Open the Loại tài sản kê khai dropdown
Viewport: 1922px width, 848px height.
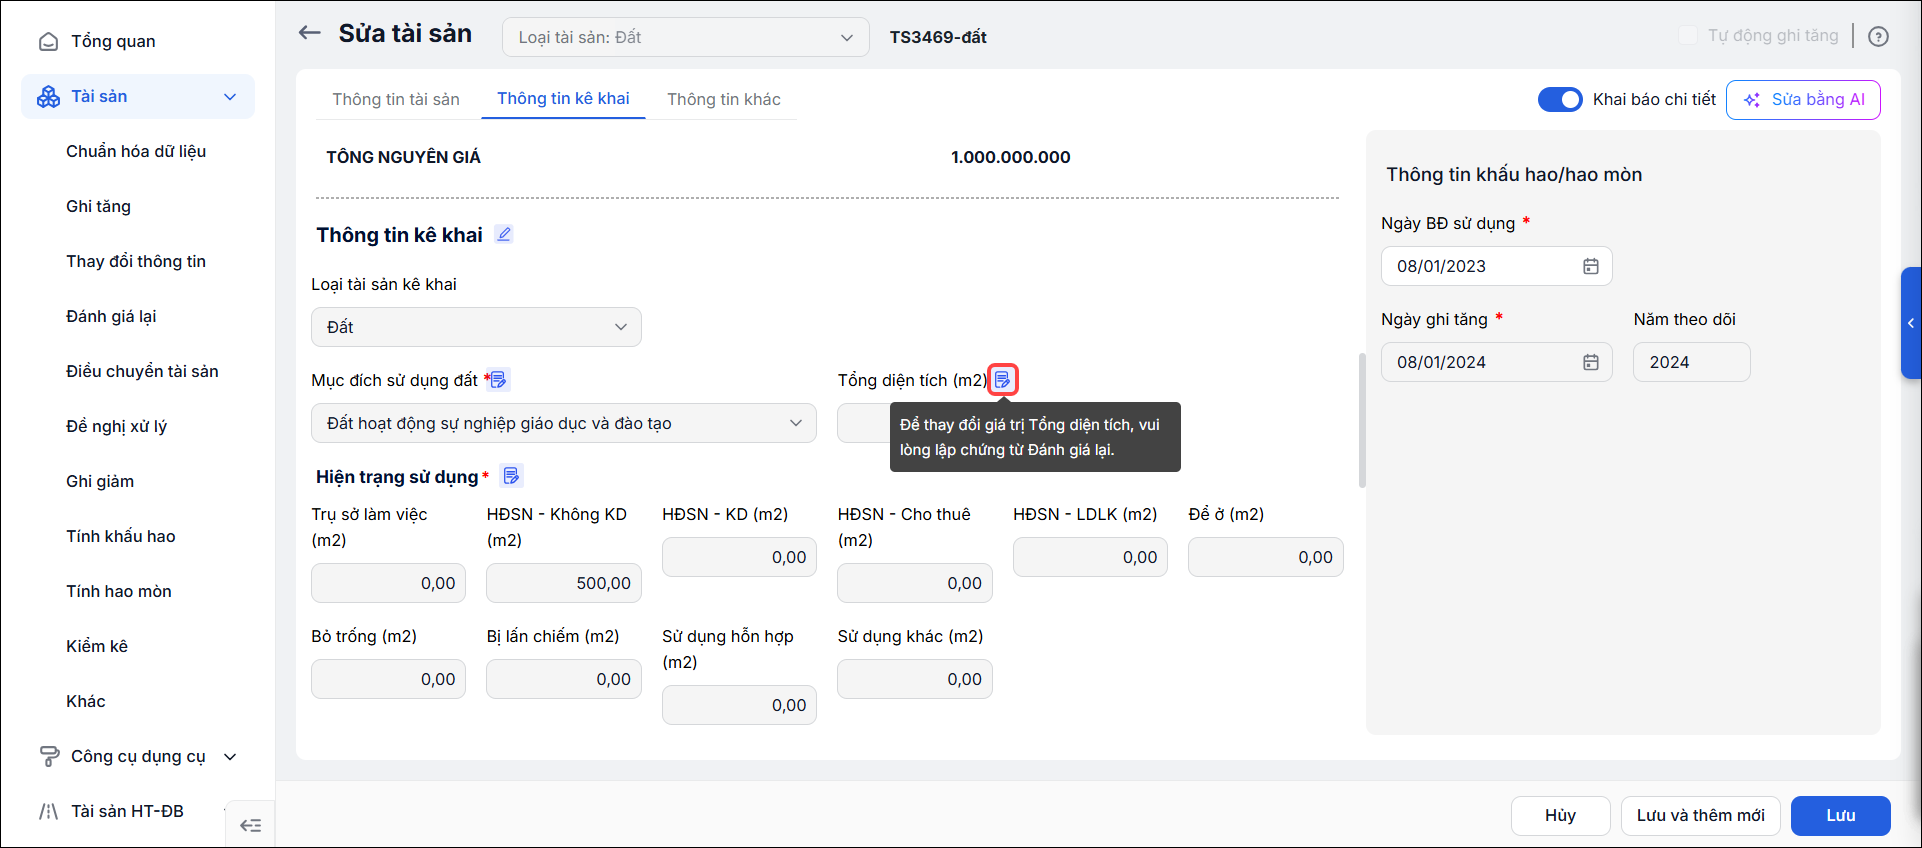(x=476, y=327)
